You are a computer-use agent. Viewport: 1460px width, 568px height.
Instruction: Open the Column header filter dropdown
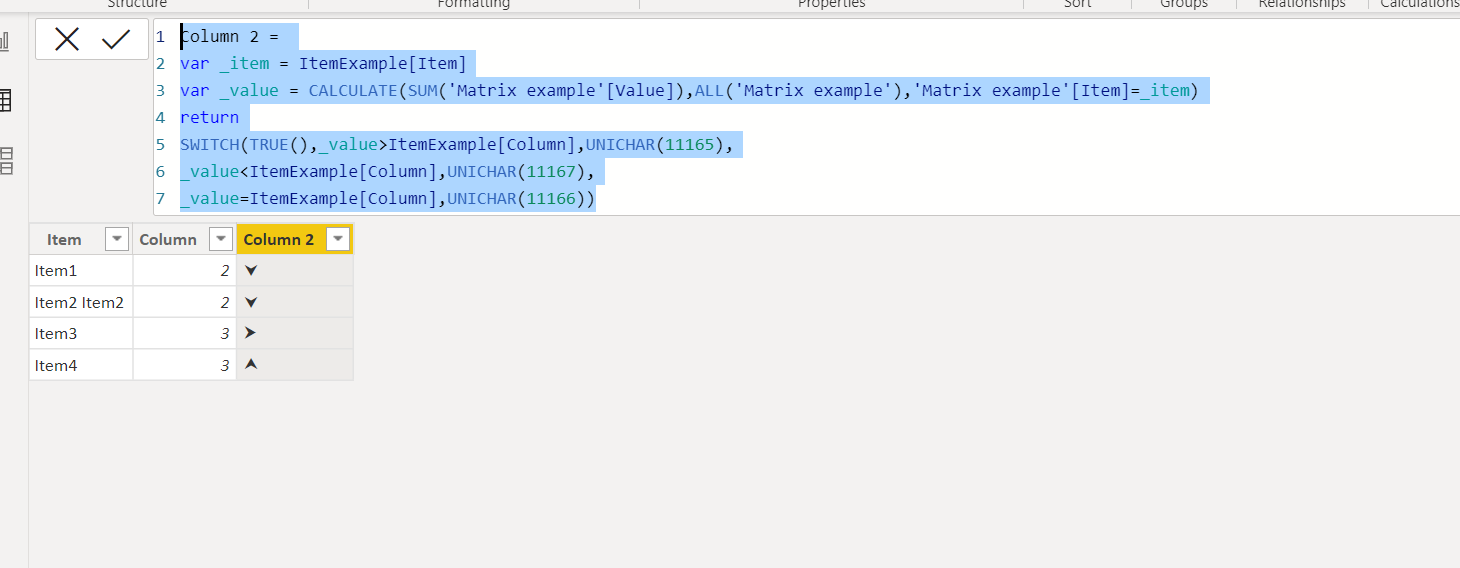point(221,239)
